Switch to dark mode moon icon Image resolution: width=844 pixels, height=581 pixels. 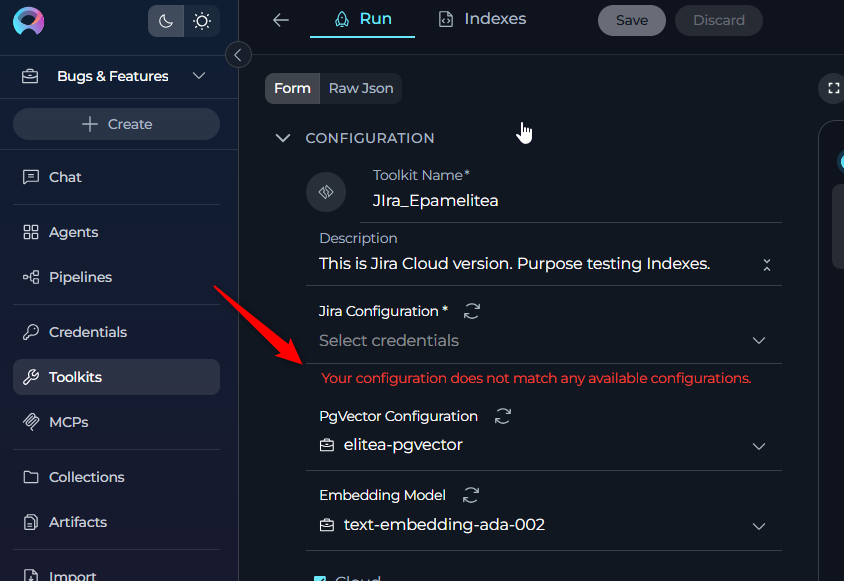tap(166, 21)
